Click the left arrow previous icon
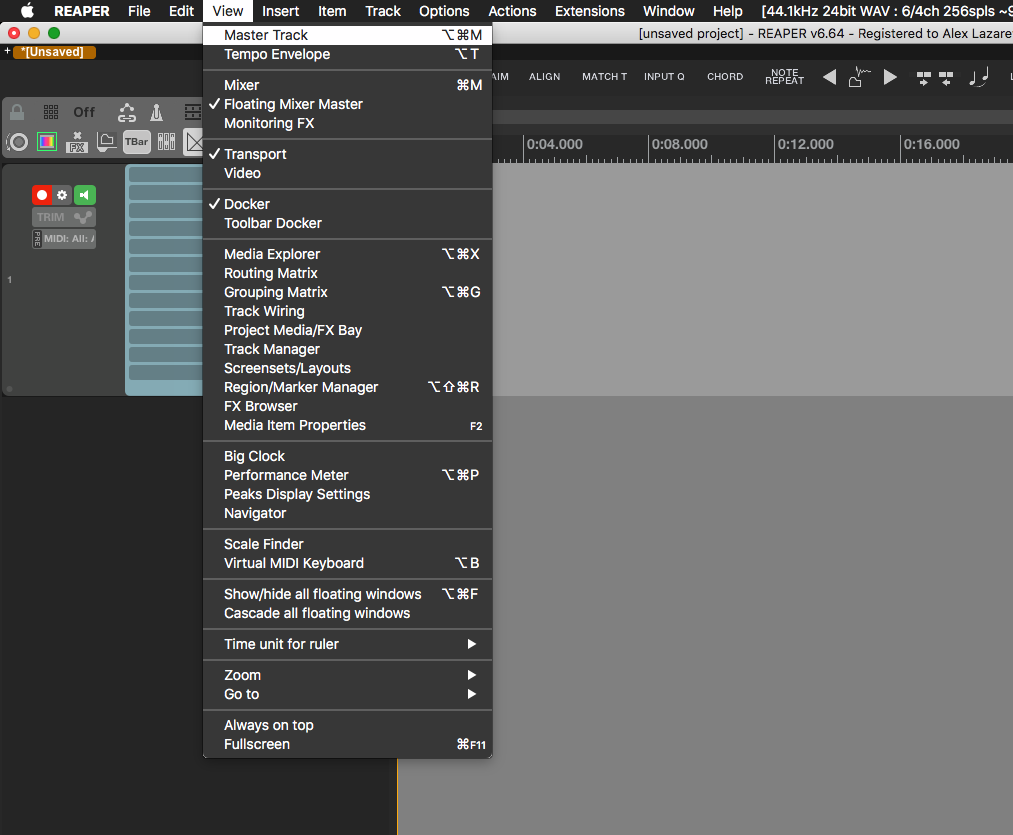The image size is (1013, 835). [x=830, y=78]
